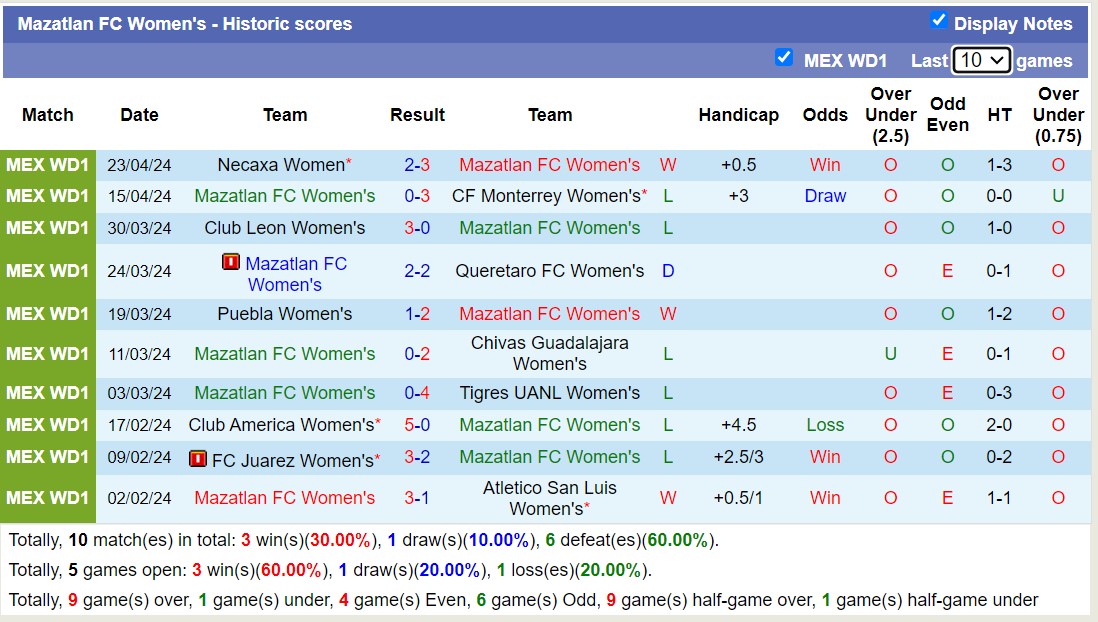Uncheck the MEX WD1 league checkbox
1098x622 pixels.
pyautogui.click(x=784, y=58)
